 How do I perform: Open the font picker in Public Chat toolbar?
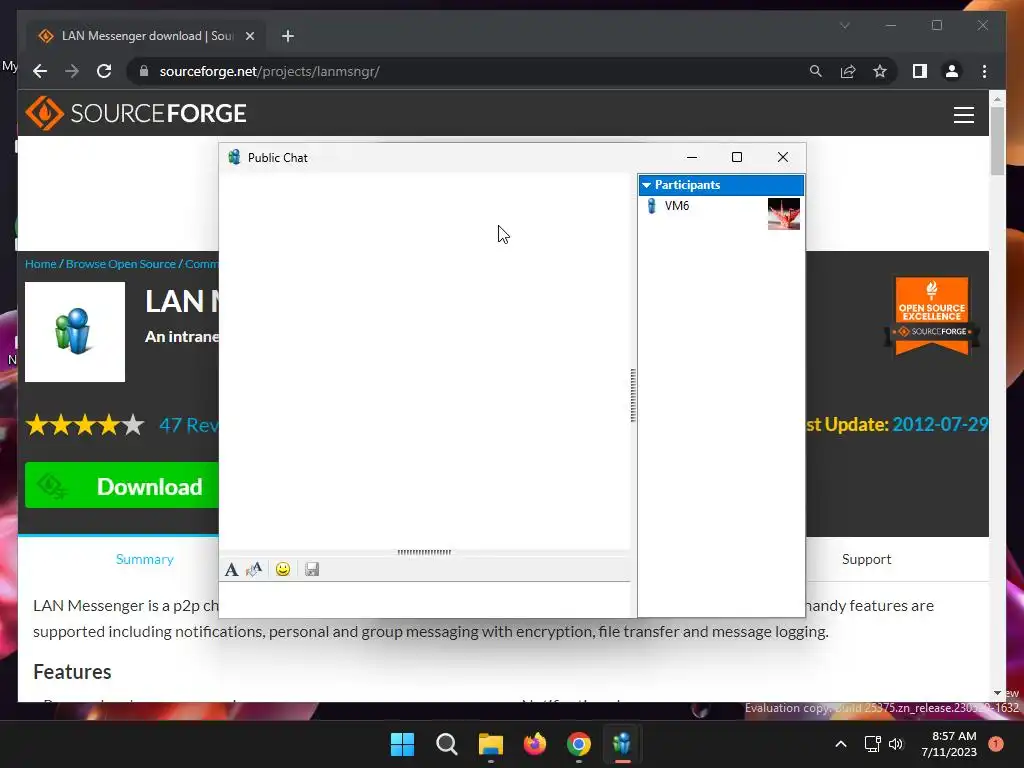[231, 569]
